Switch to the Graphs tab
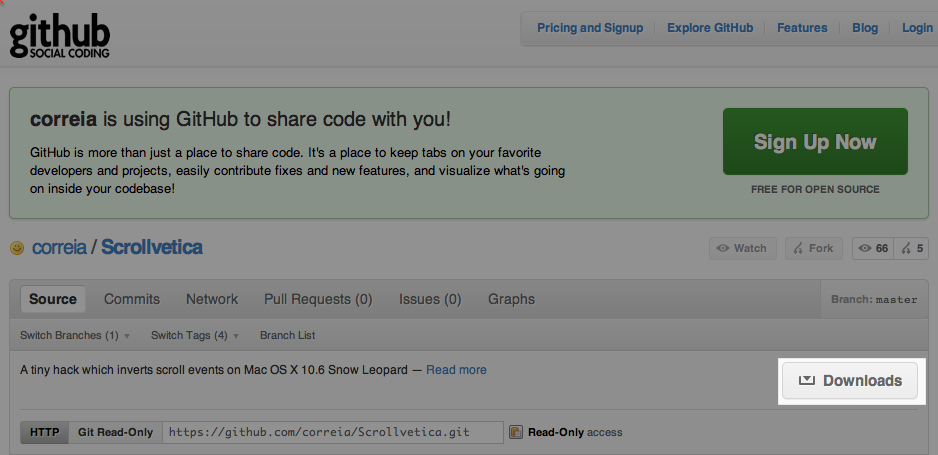This screenshot has width=938, height=455. 511,299
